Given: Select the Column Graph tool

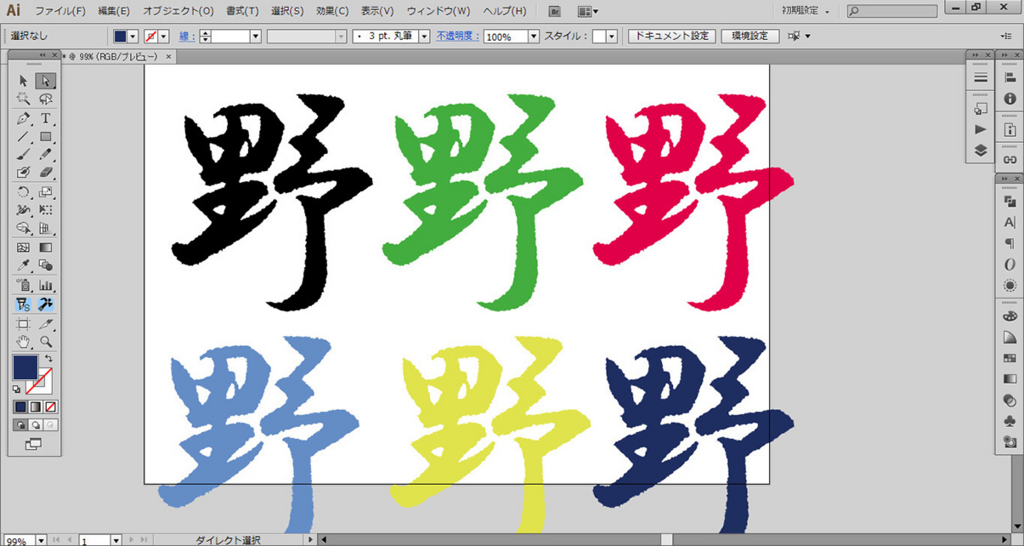Looking at the screenshot, I should [46, 285].
